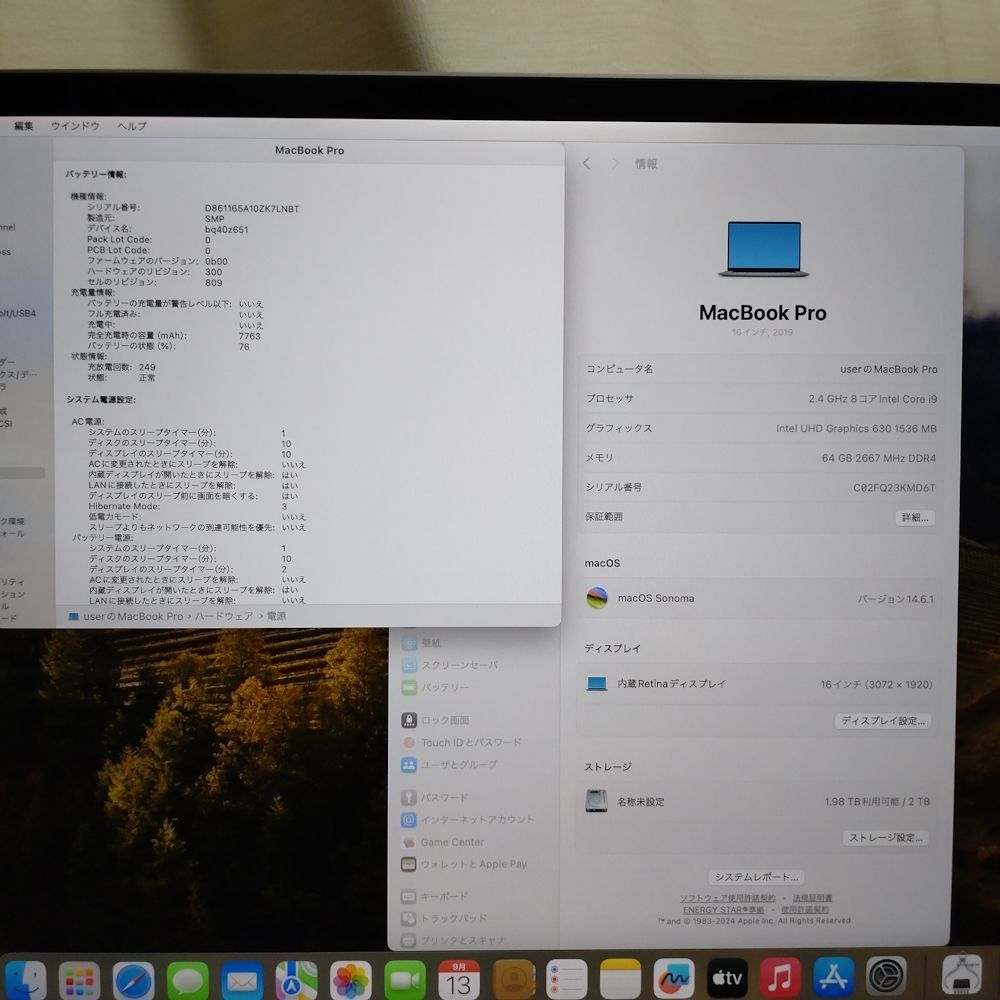Open the 編集 menu

(24, 126)
